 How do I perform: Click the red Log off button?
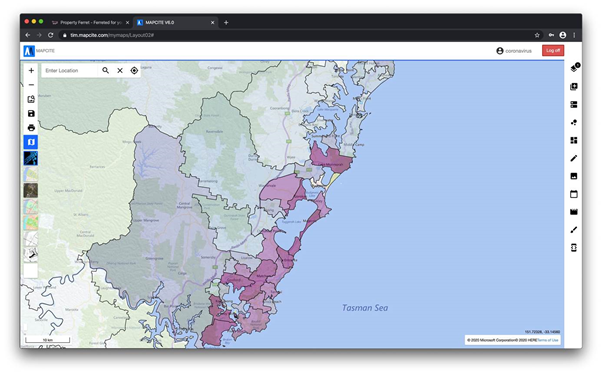click(x=553, y=51)
